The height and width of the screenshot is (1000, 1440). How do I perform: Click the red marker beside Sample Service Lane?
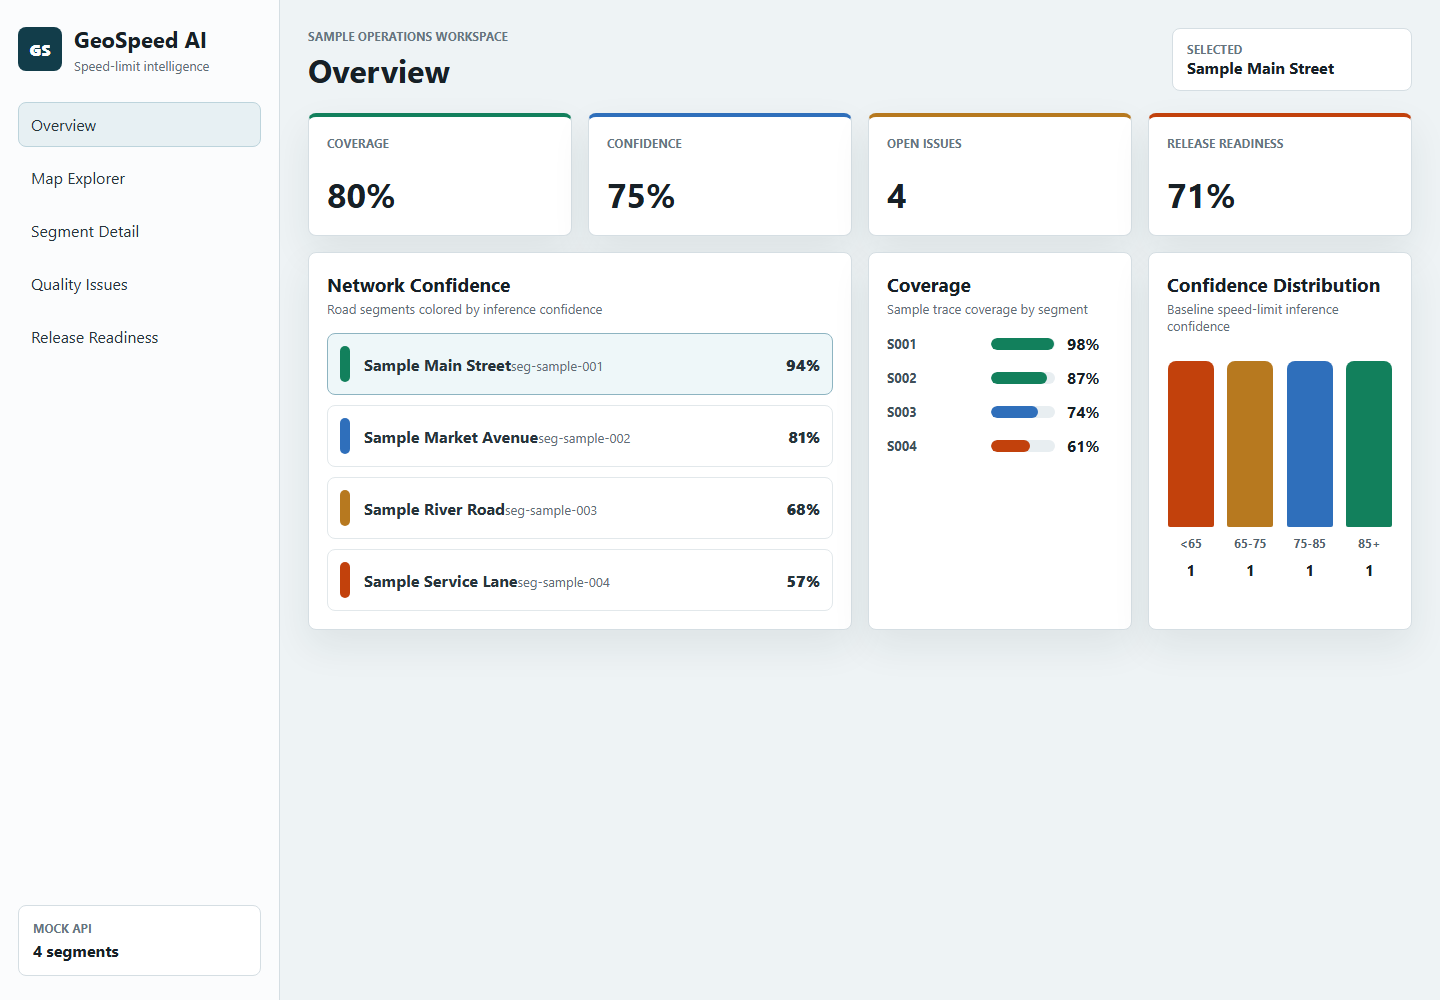[345, 580]
